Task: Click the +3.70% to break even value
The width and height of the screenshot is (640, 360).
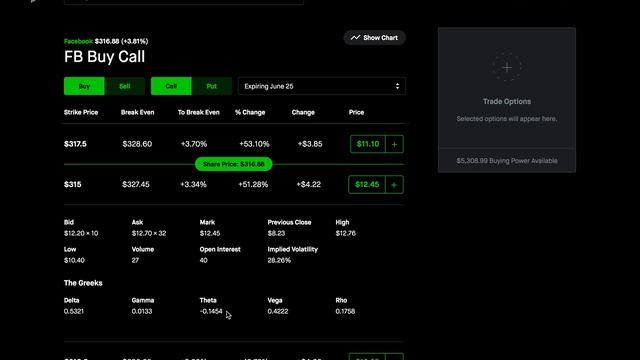Action: click(194, 144)
